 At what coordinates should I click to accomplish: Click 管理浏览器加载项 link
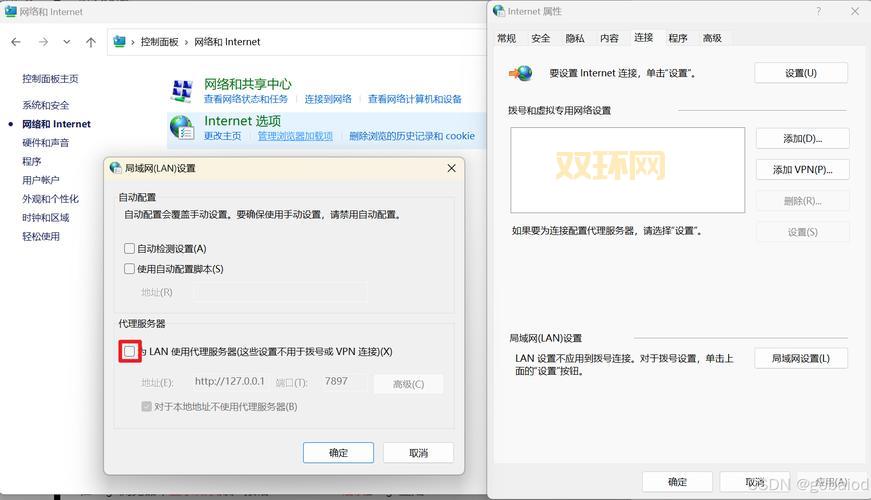pos(295,136)
